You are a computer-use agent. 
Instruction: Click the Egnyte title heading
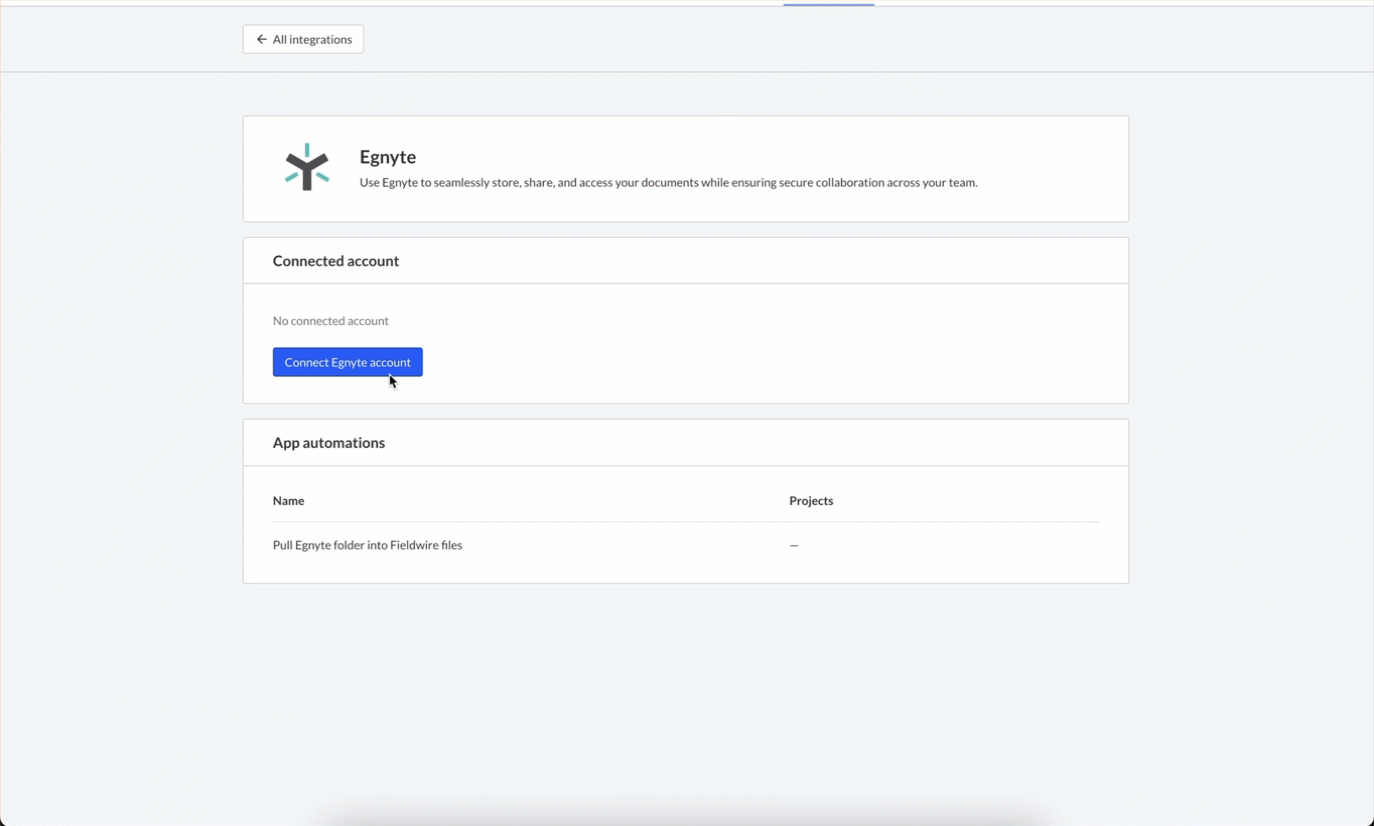(387, 157)
